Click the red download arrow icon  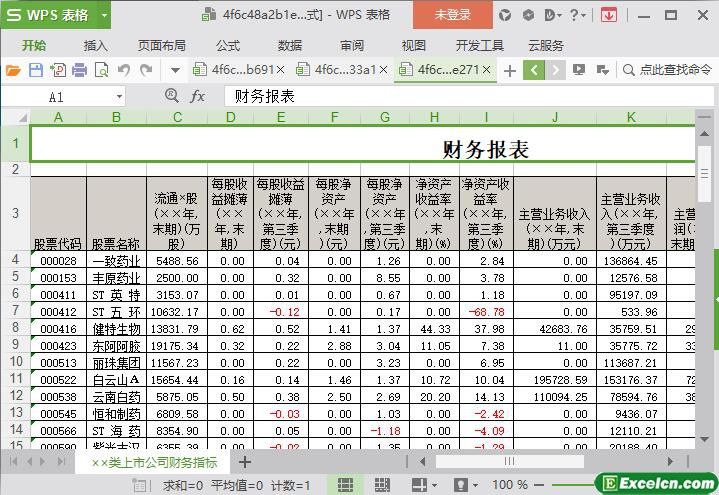click(x=608, y=15)
